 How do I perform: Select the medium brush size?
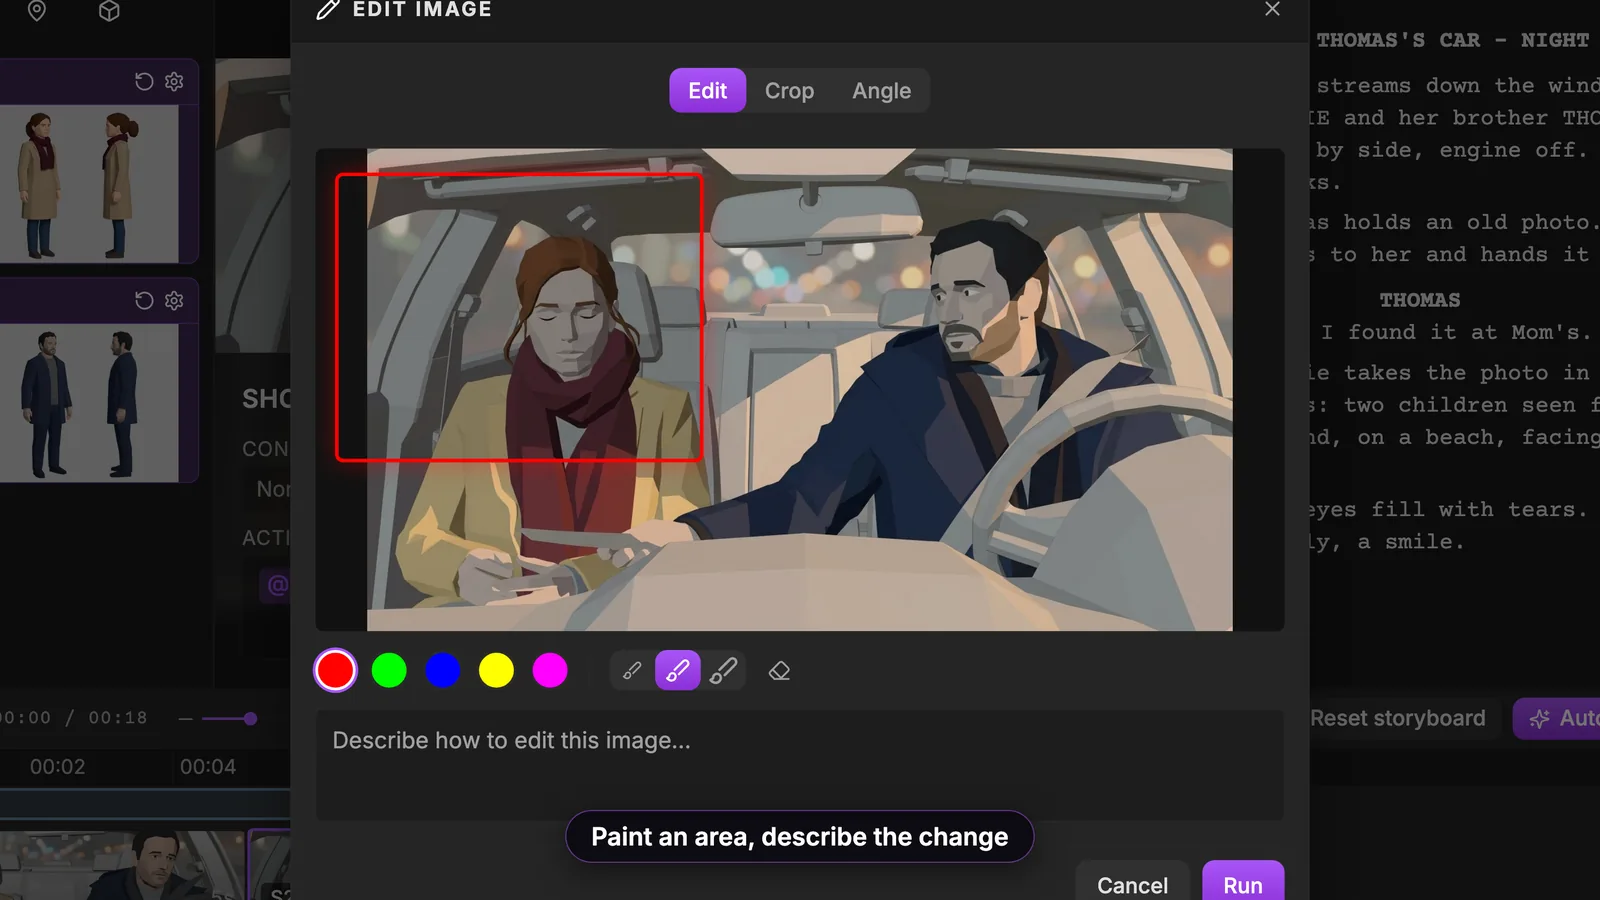point(677,671)
